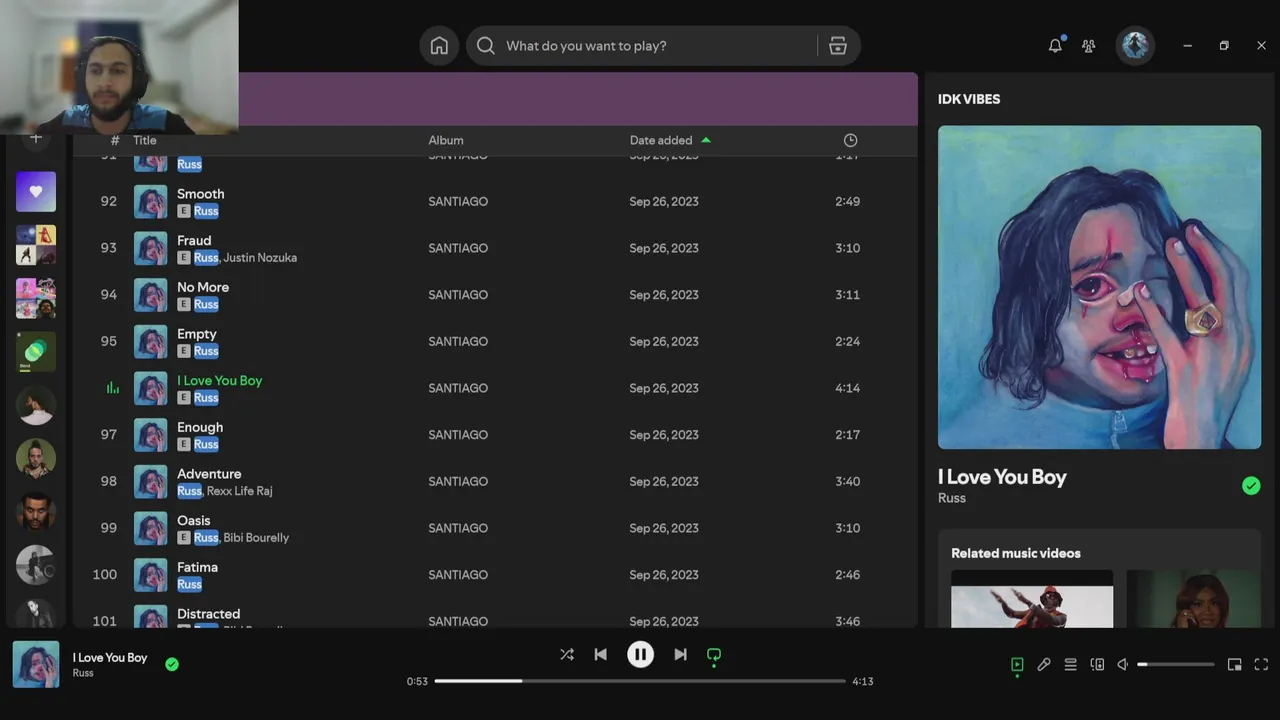This screenshot has height=720, width=1280.
Task: Sort by Title column header
Action: [145, 140]
